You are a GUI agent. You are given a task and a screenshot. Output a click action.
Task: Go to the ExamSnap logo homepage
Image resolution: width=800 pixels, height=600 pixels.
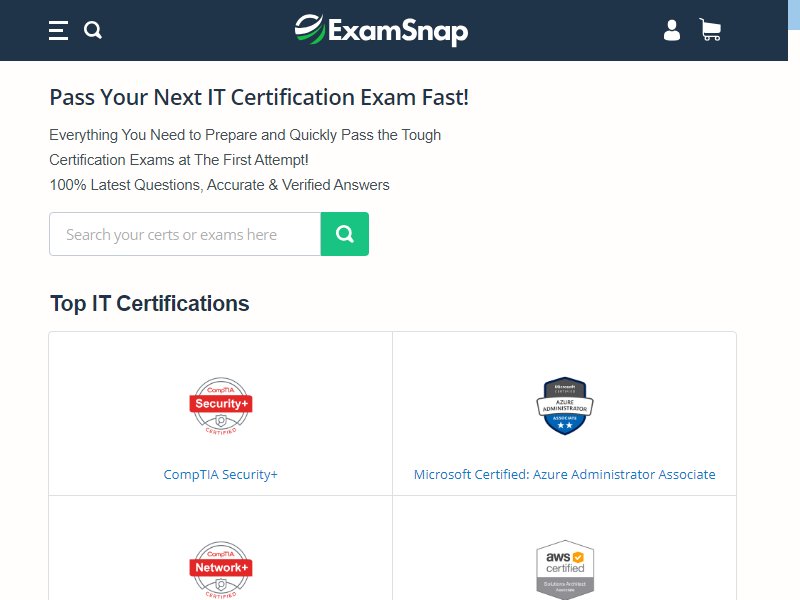381,30
